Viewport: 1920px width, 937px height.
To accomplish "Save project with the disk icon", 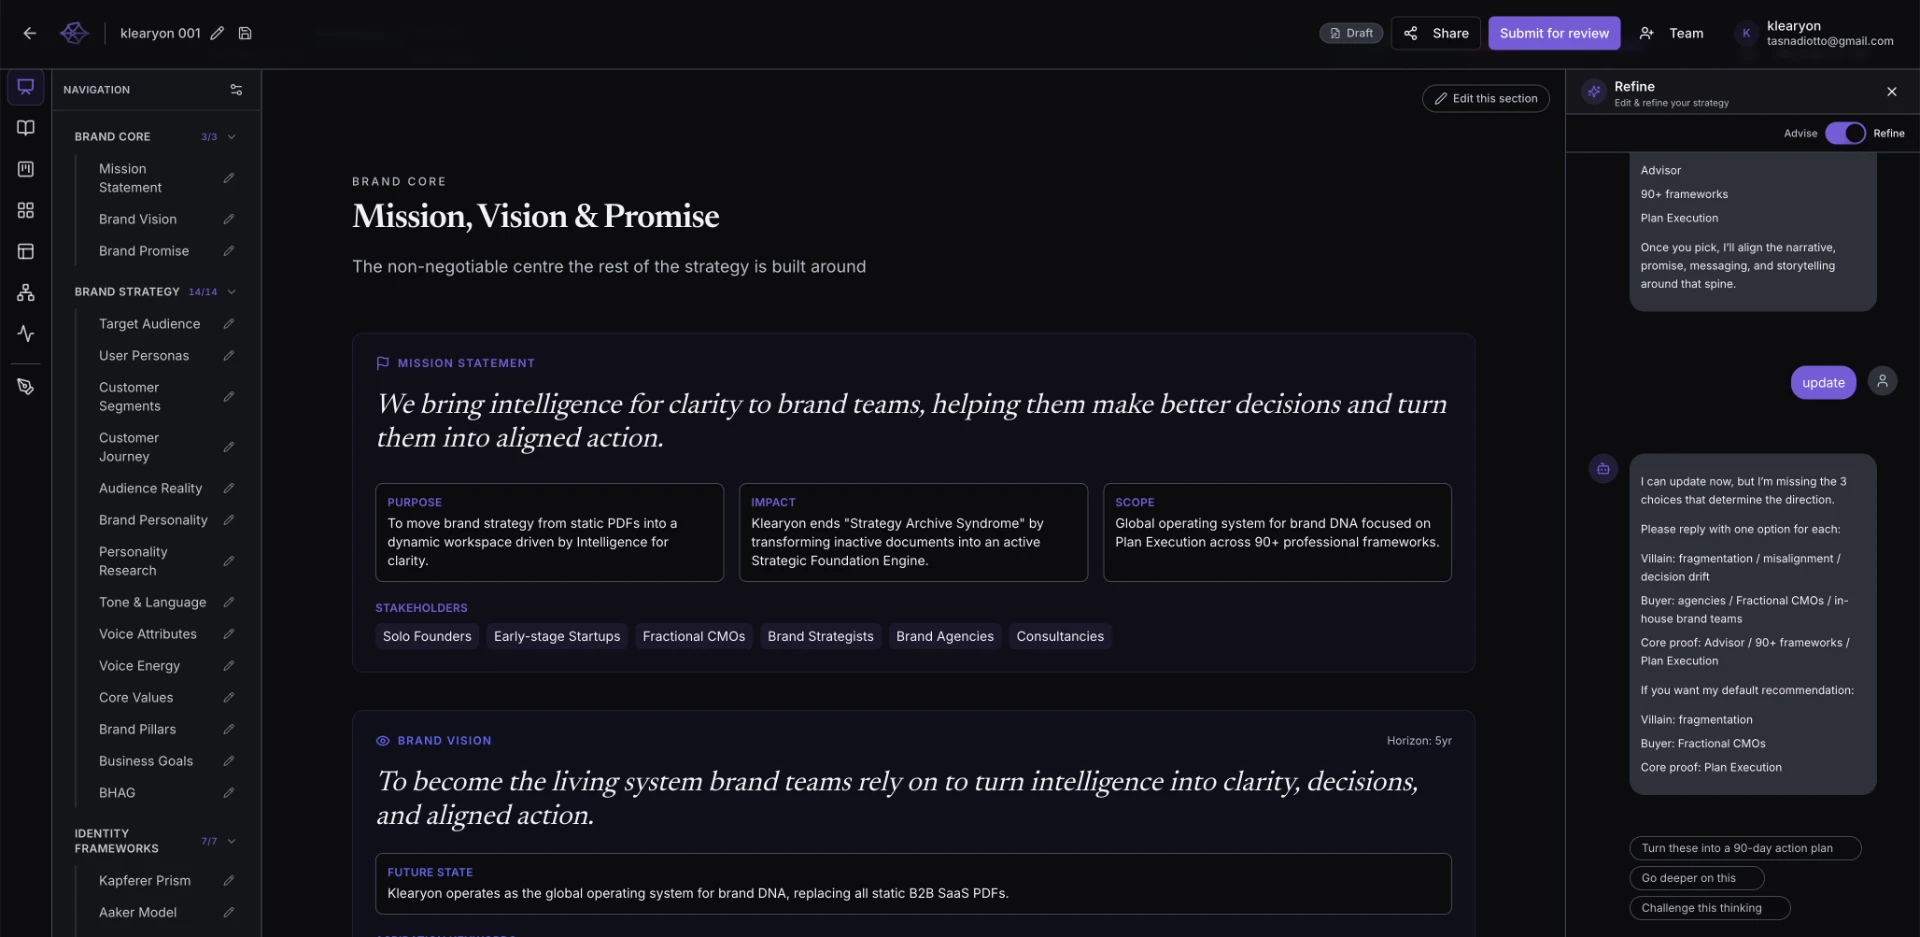I will click(x=245, y=33).
